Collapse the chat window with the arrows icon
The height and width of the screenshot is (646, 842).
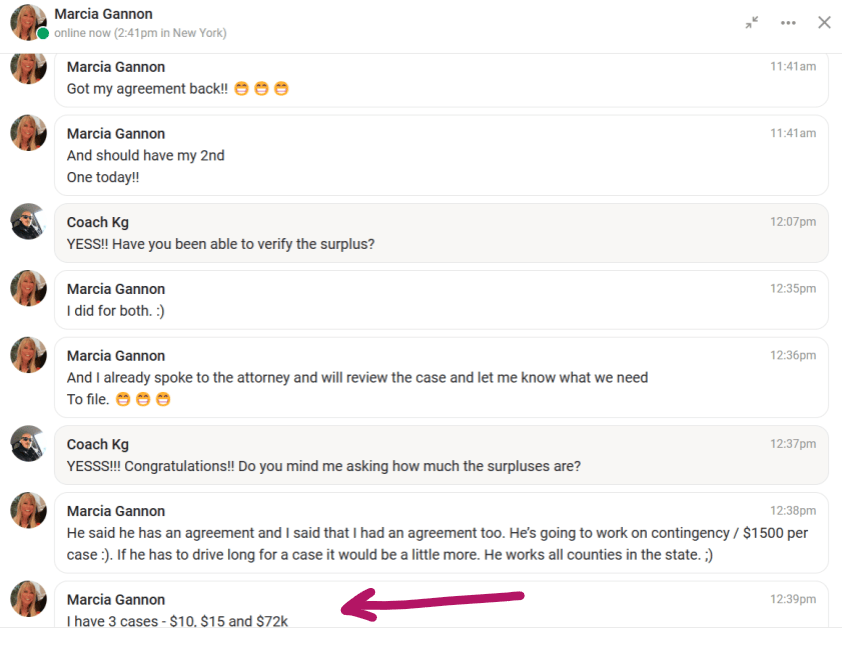point(752,22)
